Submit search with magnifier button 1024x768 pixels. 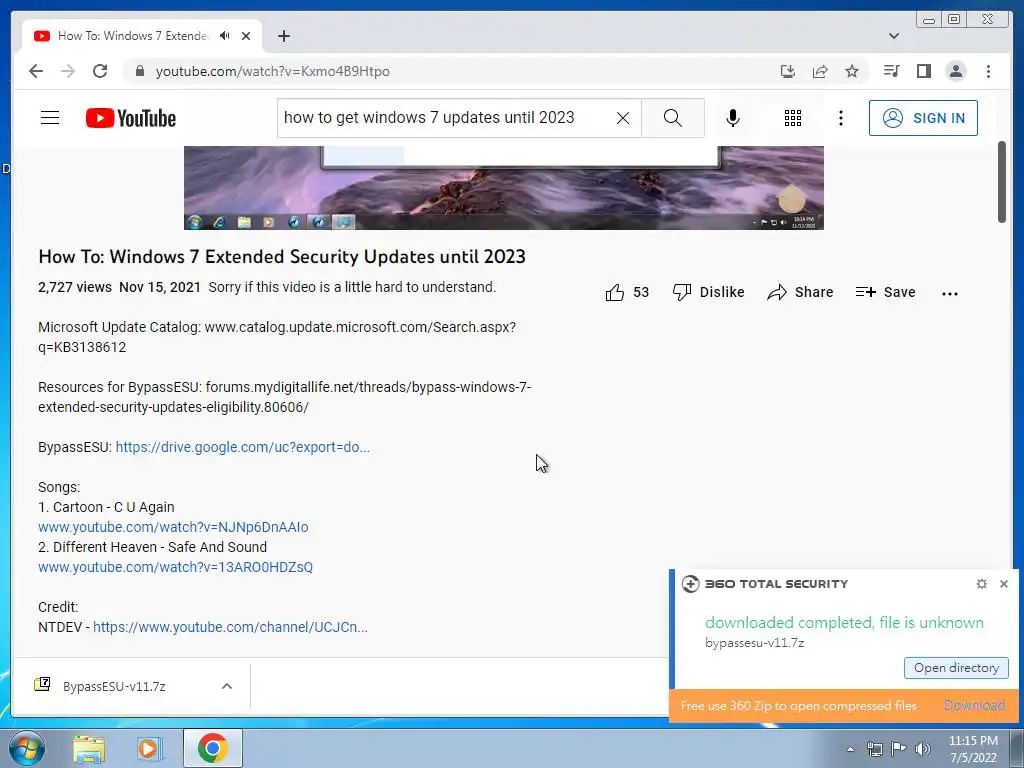[x=673, y=118]
